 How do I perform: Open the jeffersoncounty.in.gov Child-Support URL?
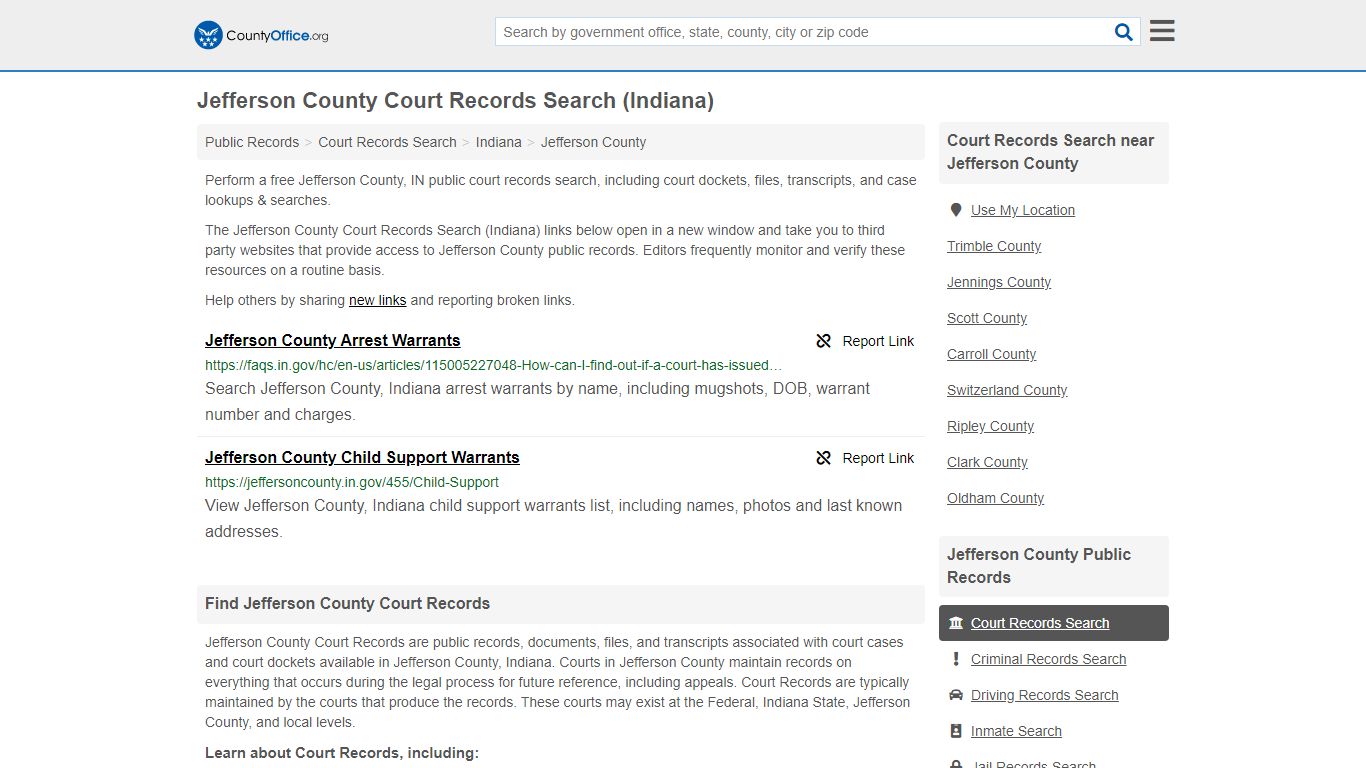pyautogui.click(x=352, y=482)
